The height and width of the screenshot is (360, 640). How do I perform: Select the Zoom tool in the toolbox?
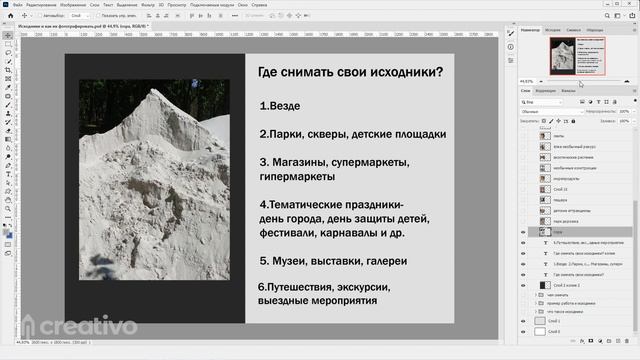pos(8,209)
